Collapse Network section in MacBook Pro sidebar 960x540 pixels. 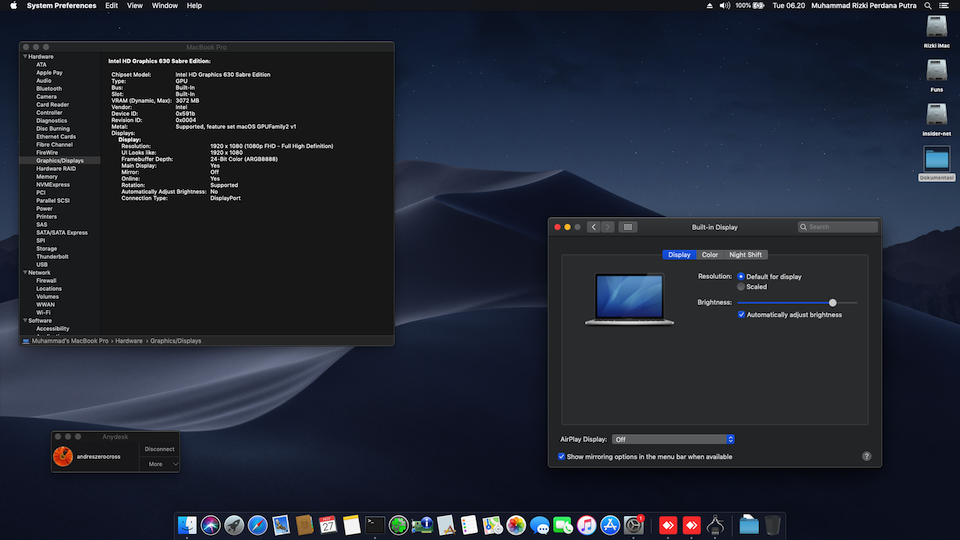pos(25,272)
